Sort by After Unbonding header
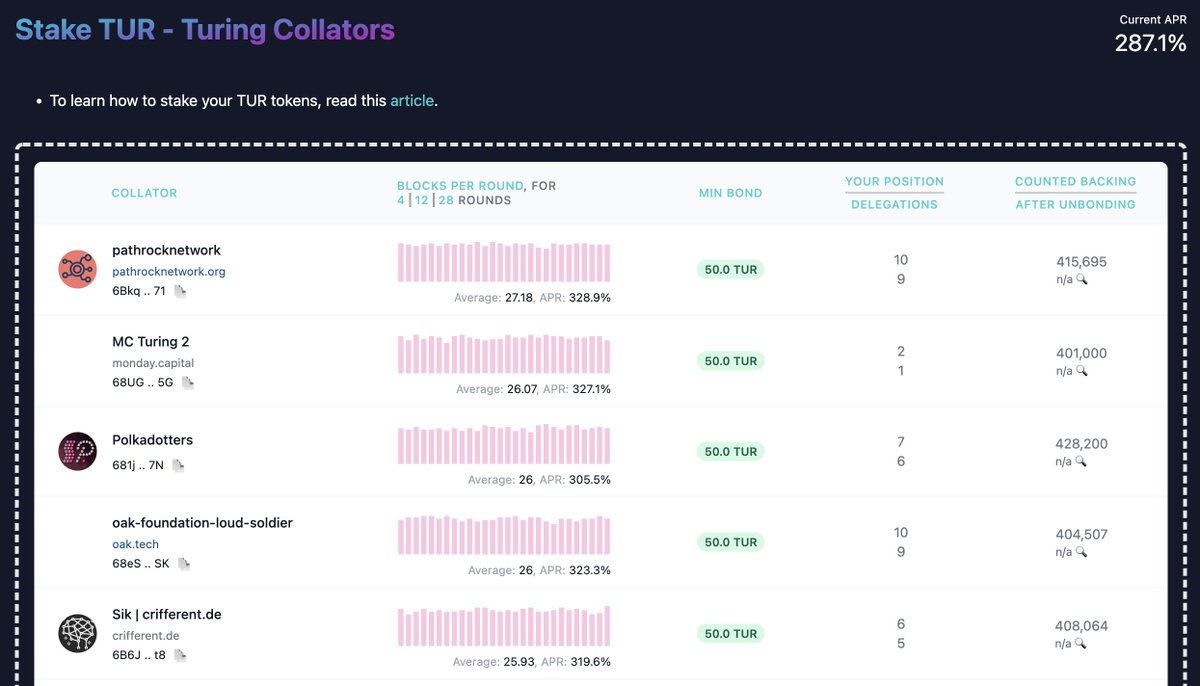The image size is (1200, 686). pos(1075,205)
